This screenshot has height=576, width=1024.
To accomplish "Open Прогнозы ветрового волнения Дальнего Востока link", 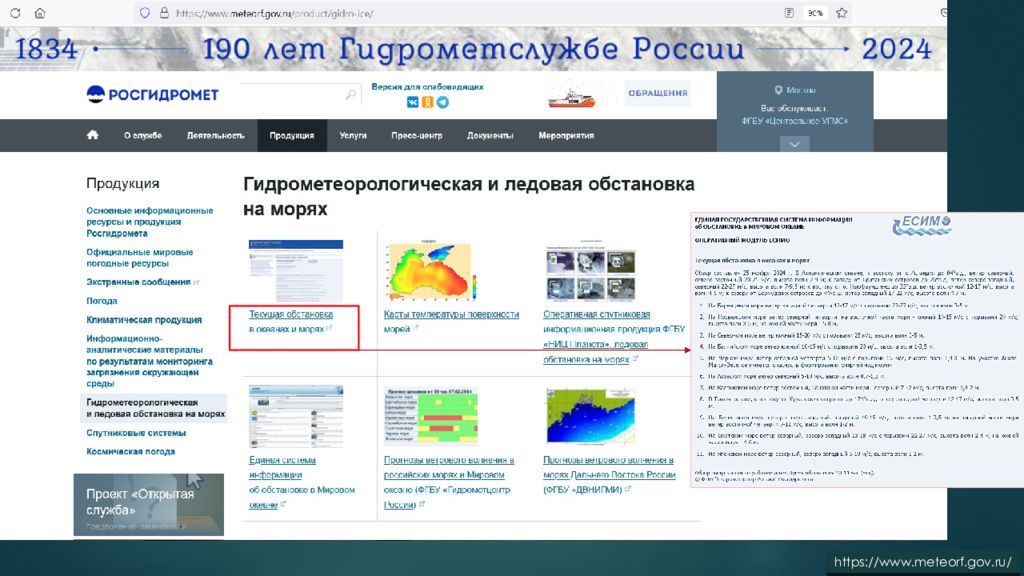I will click(x=609, y=475).
